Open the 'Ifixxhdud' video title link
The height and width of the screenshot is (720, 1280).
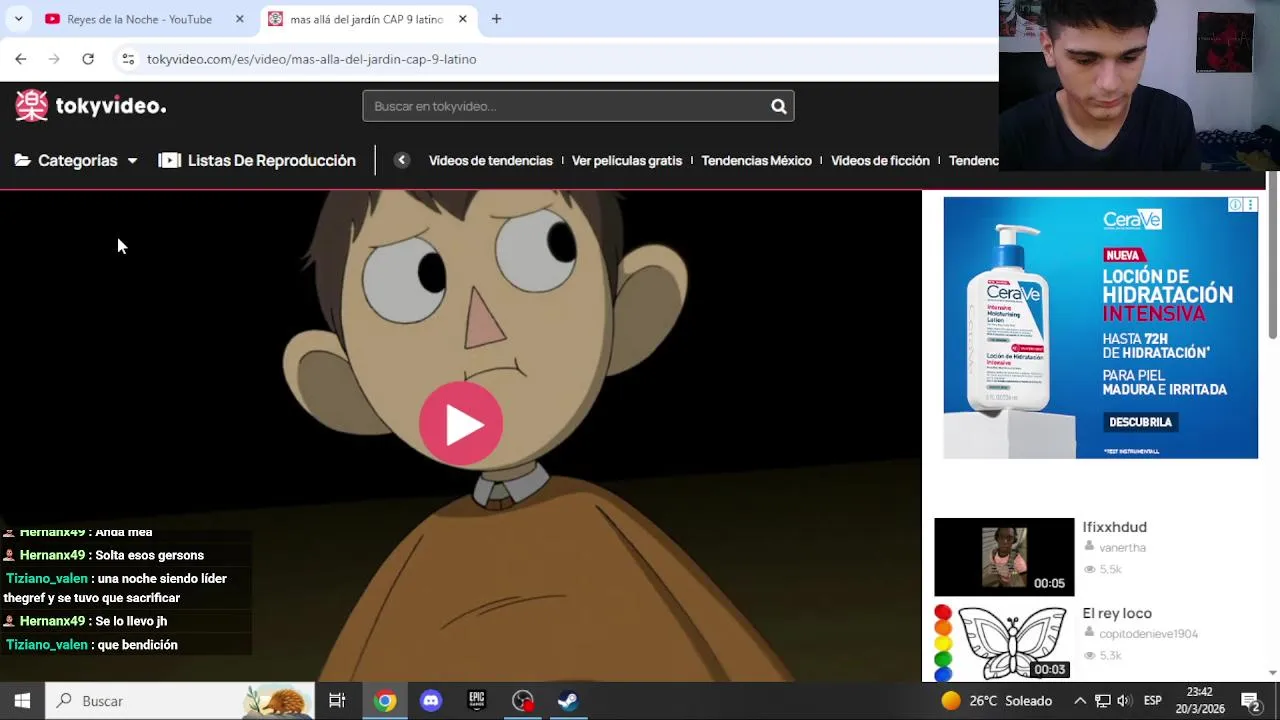click(1114, 527)
